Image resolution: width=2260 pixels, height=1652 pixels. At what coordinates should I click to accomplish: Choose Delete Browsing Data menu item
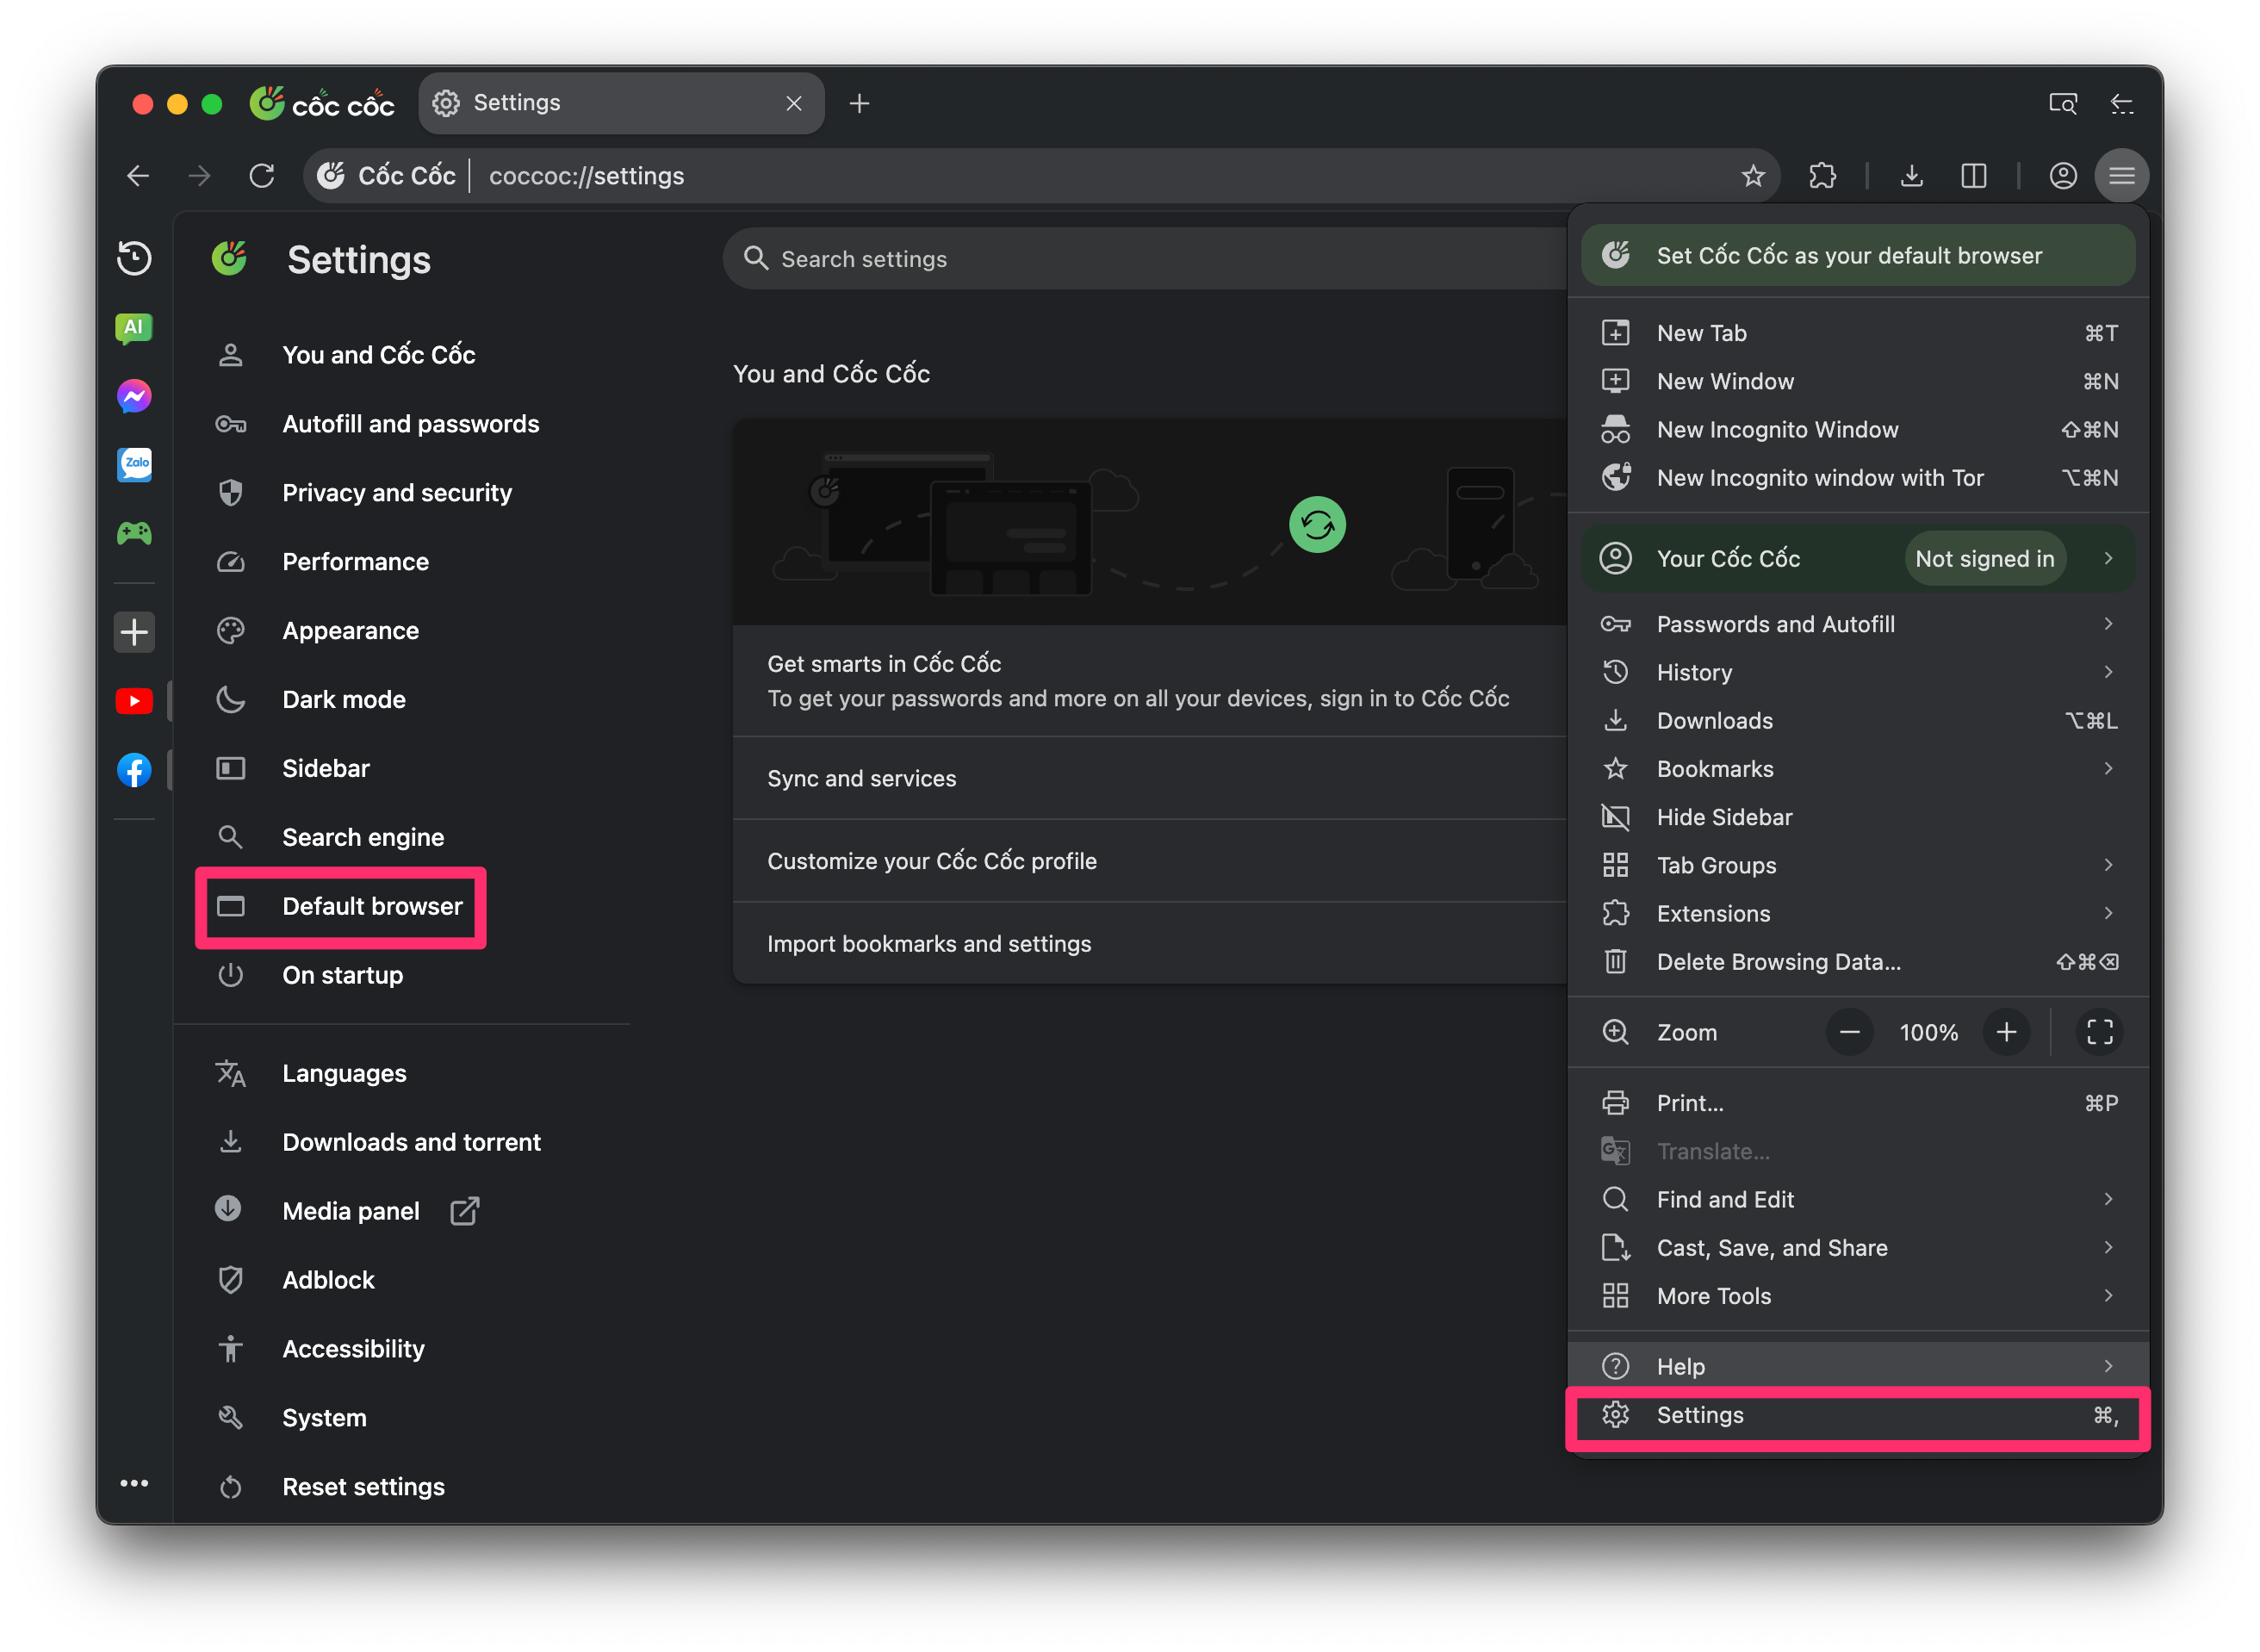[1858, 962]
